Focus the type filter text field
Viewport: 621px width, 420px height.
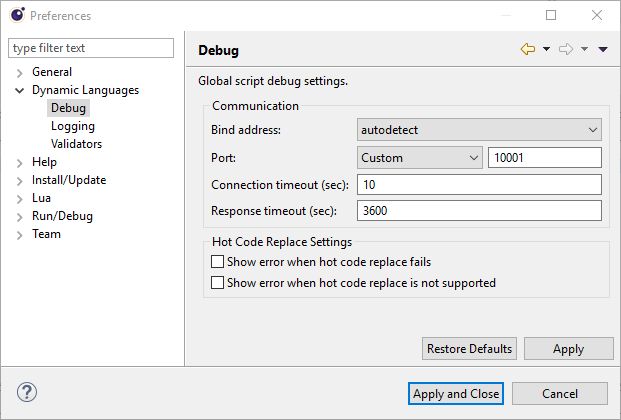coord(91,48)
